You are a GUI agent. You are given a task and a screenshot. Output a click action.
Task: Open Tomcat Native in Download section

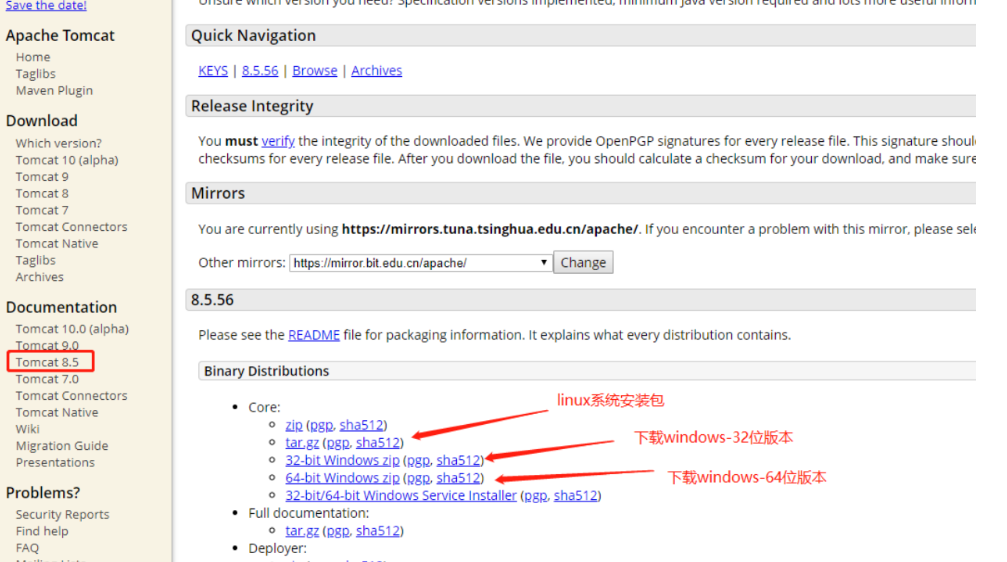57,243
